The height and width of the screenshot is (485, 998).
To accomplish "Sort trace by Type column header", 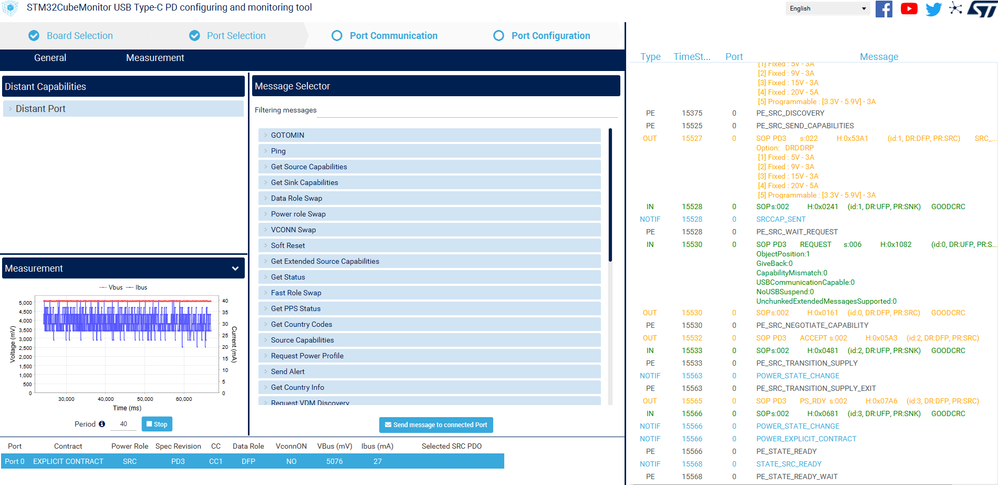I will coord(650,57).
